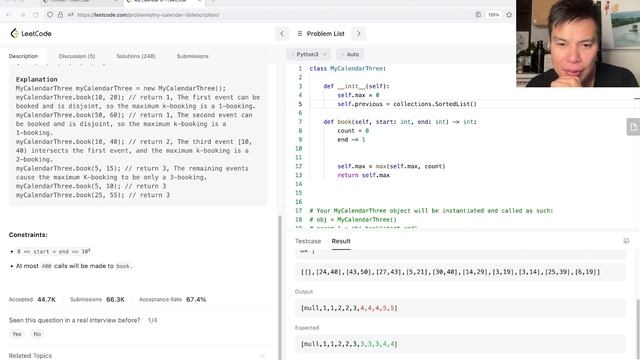The height and width of the screenshot is (360, 640).
Task: Click the 'def book(self, start: int...' line
Action: click(x=400, y=122)
